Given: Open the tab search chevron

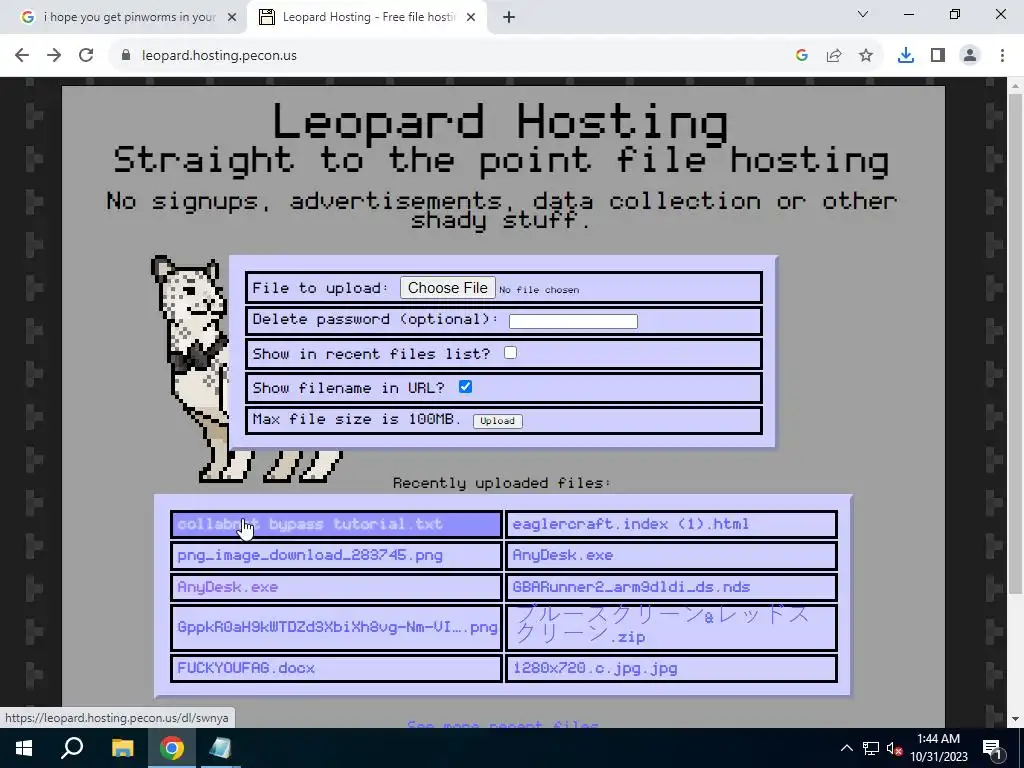Looking at the screenshot, I should [x=863, y=14].
